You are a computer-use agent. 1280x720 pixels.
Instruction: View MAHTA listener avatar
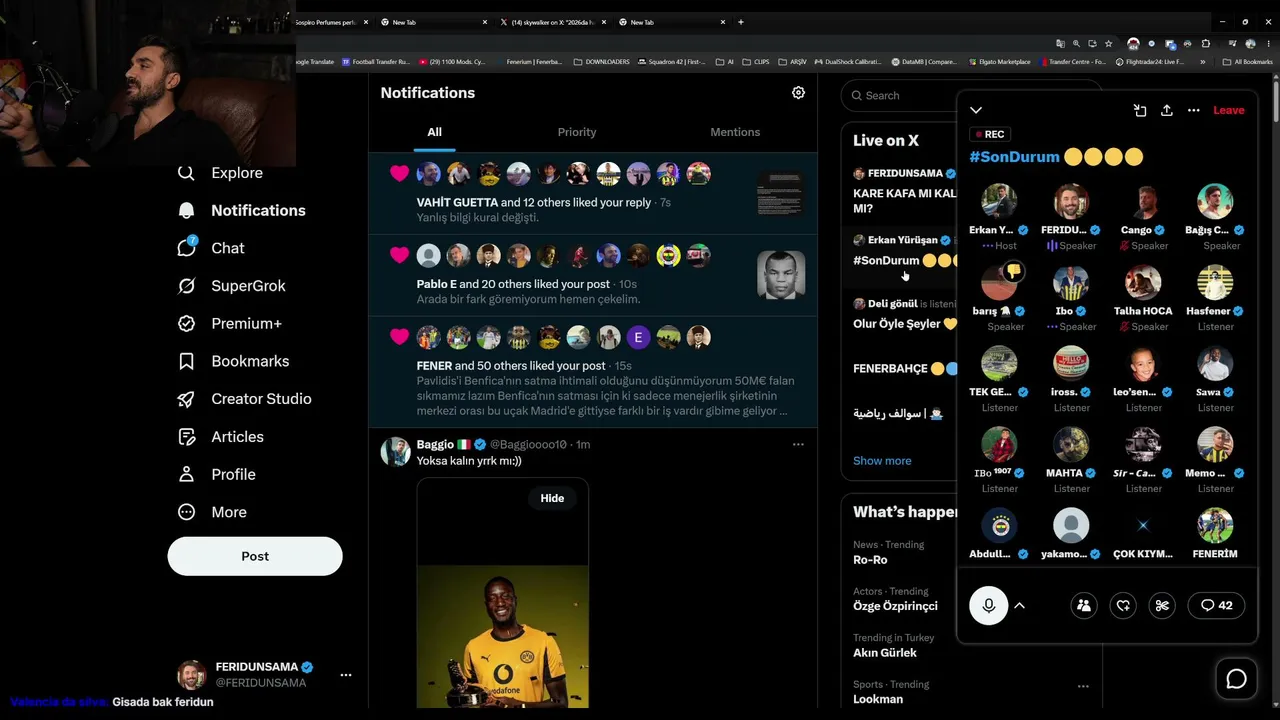(1071, 445)
